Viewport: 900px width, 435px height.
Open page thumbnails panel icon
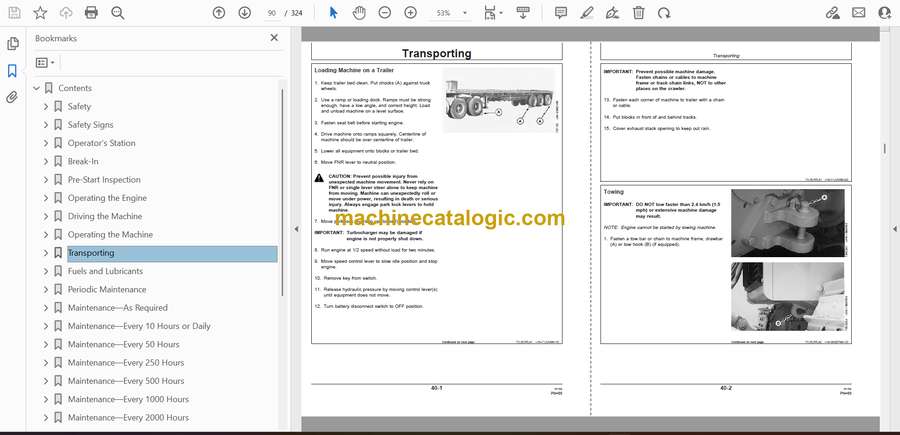tap(12, 44)
